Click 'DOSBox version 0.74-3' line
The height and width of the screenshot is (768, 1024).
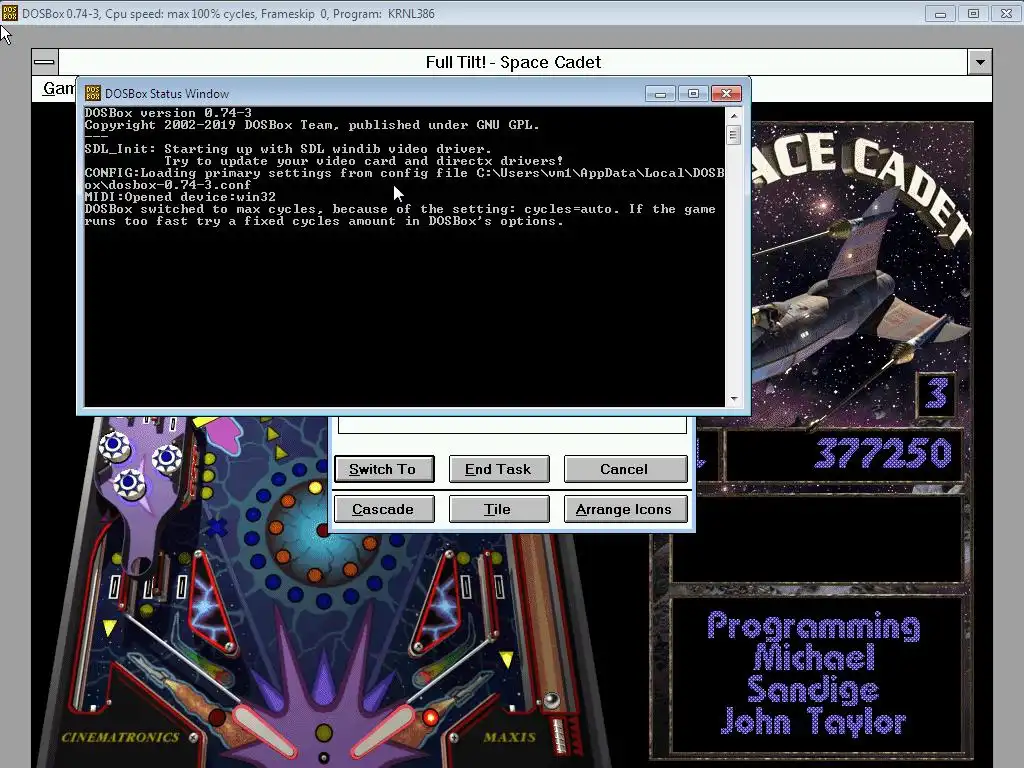click(168, 113)
